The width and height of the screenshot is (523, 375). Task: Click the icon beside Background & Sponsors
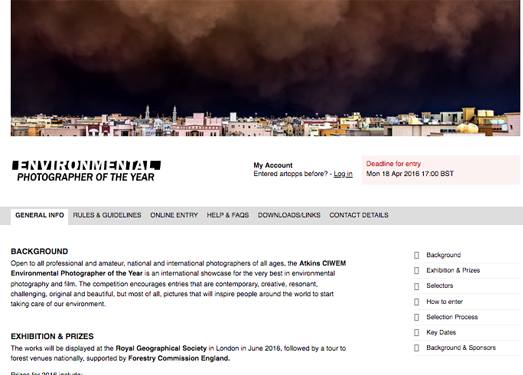coord(417,348)
